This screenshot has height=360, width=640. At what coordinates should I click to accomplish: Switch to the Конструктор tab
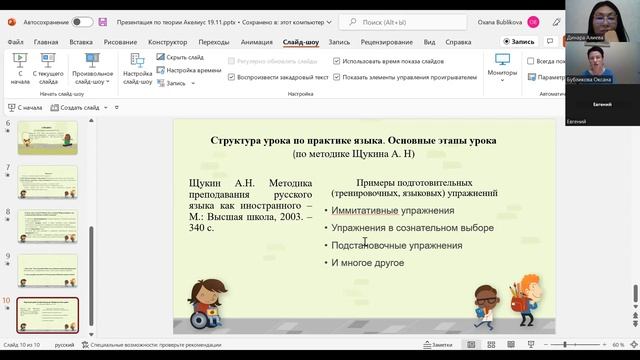167,42
